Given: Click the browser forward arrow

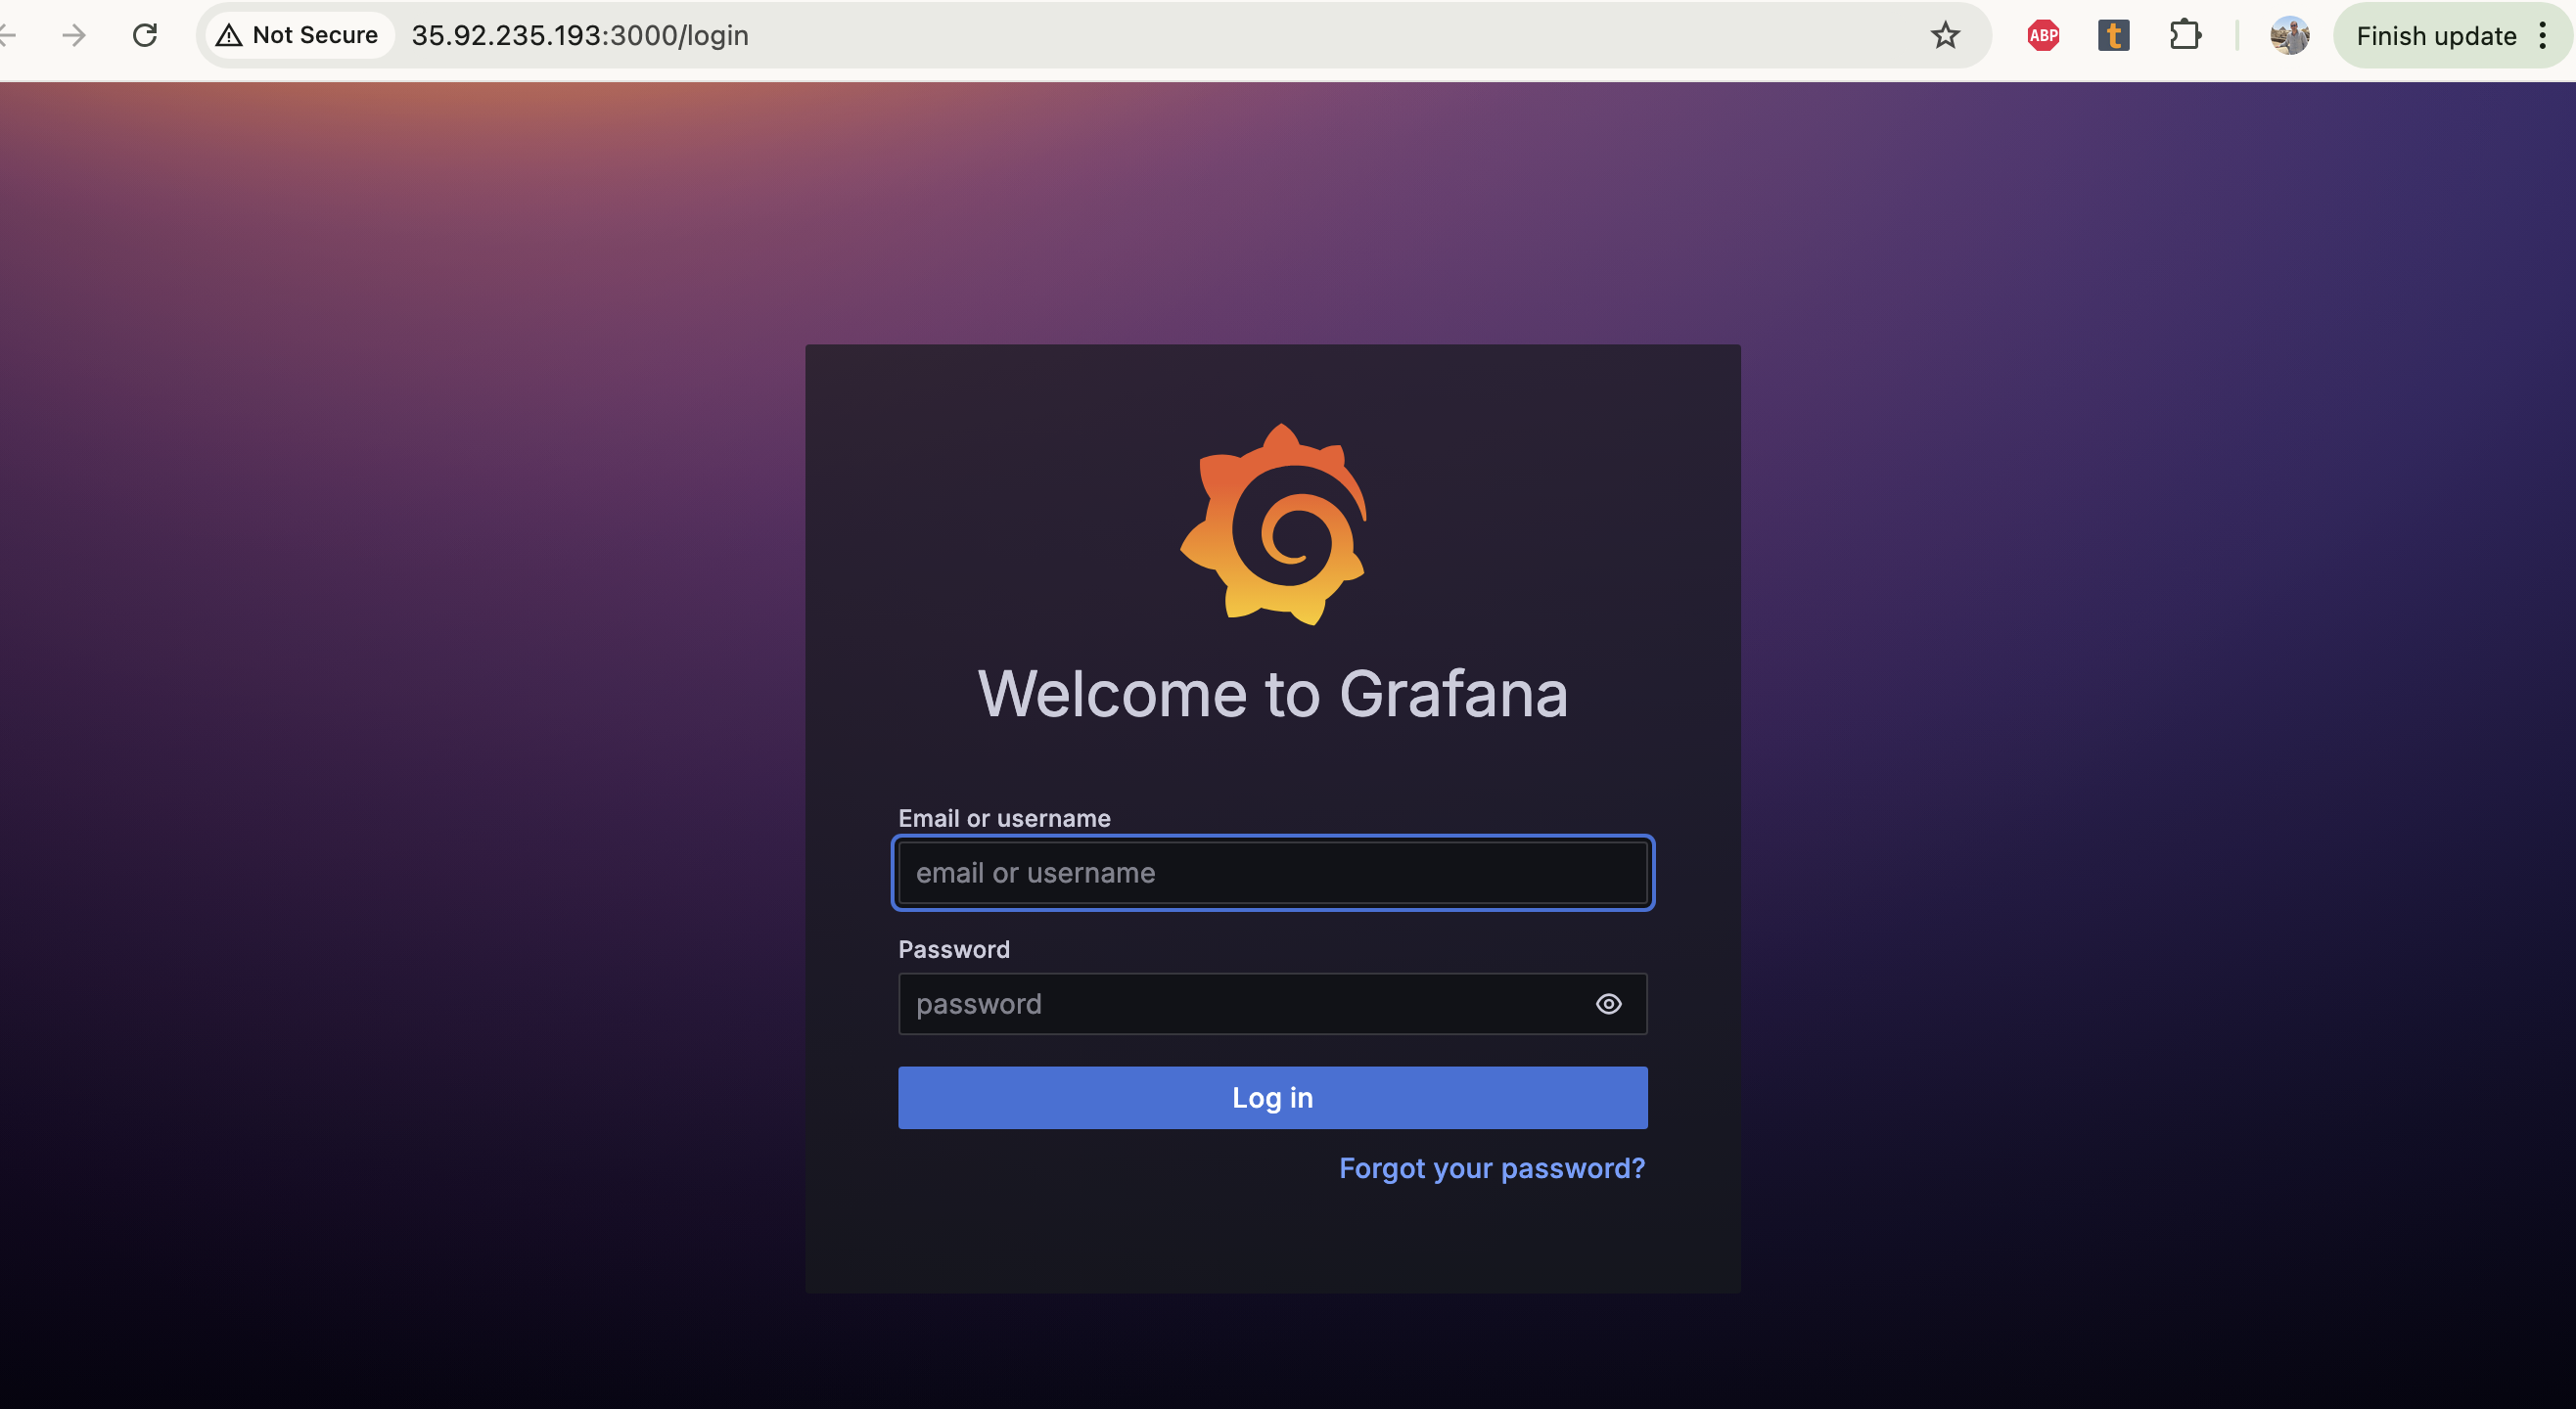Looking at the screenshot, I should (74, 36).
